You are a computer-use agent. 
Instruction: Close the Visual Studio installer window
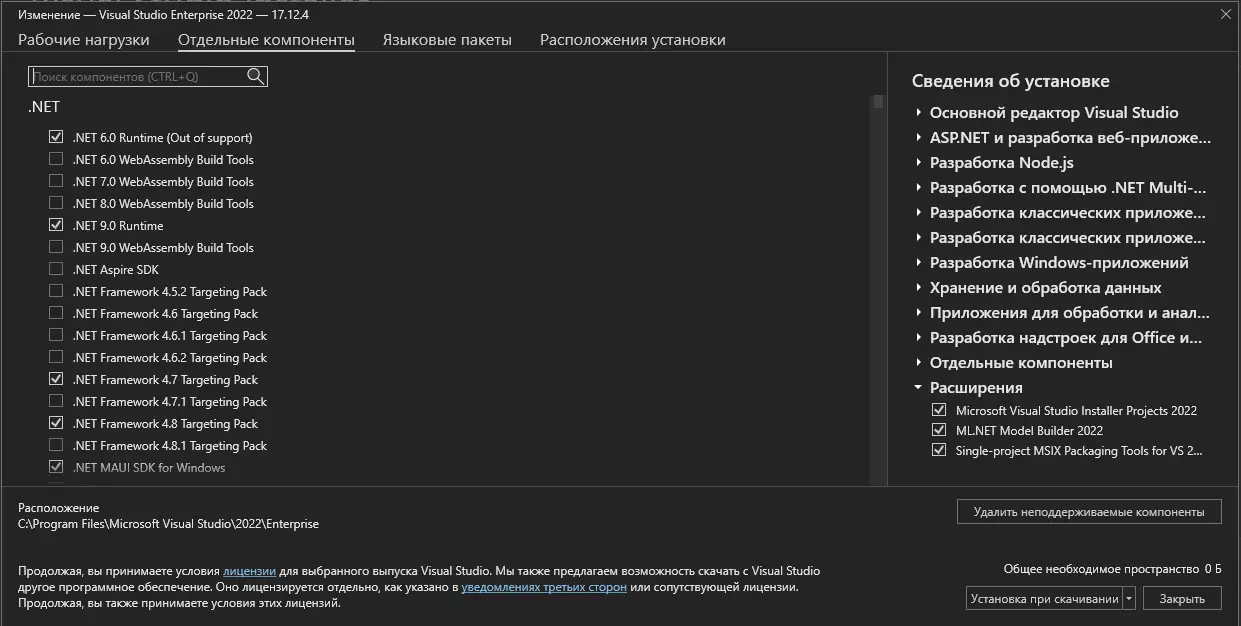1225,14
